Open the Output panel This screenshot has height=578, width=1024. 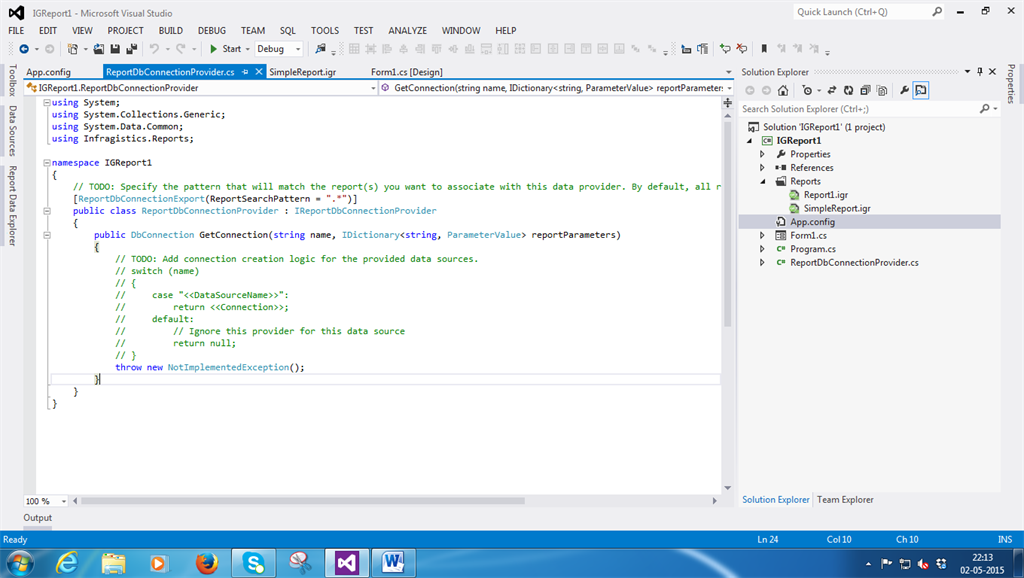[x=38, y=518]
